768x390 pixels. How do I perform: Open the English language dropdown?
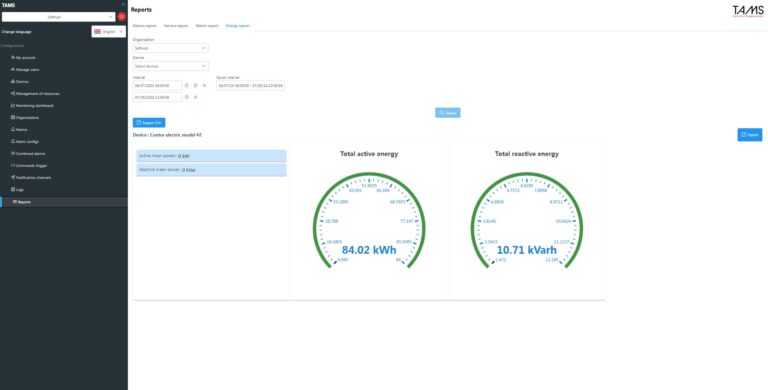(x=109, y=31)
